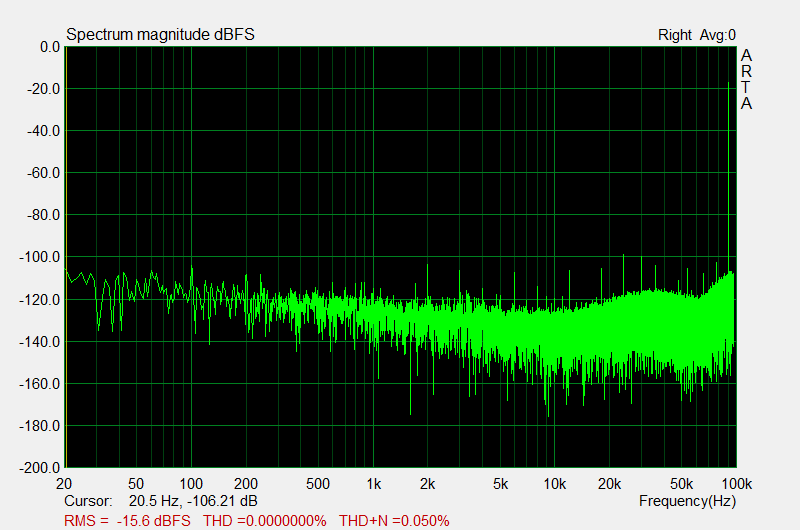800x530 pixels.
Task: Click the 'THD =0.0000000%' readout
Action: [x=265, y=521]
